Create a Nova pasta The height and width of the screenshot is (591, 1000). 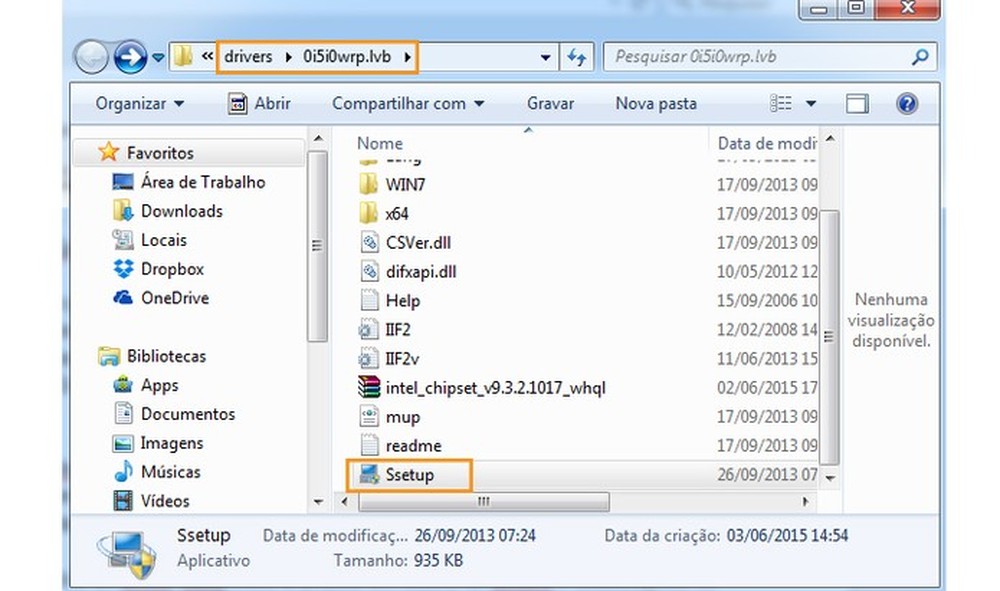[x=655, y=103]
